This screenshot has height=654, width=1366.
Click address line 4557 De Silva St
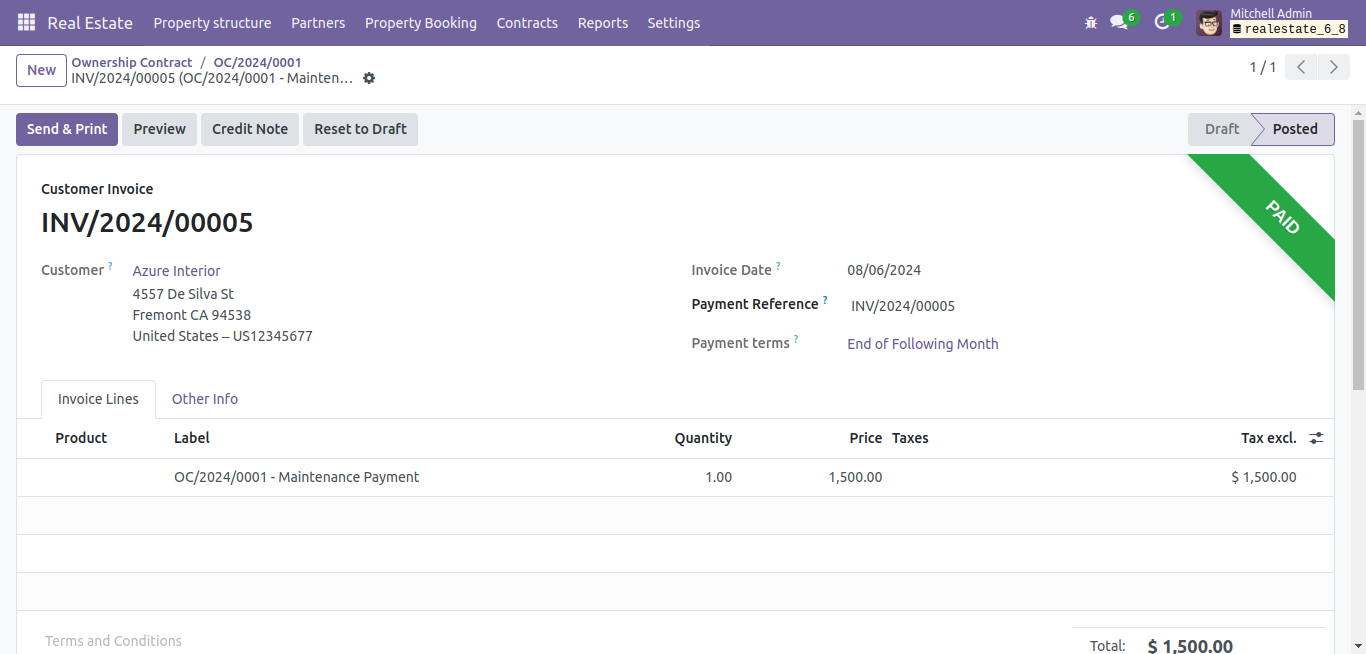[183, 294]
